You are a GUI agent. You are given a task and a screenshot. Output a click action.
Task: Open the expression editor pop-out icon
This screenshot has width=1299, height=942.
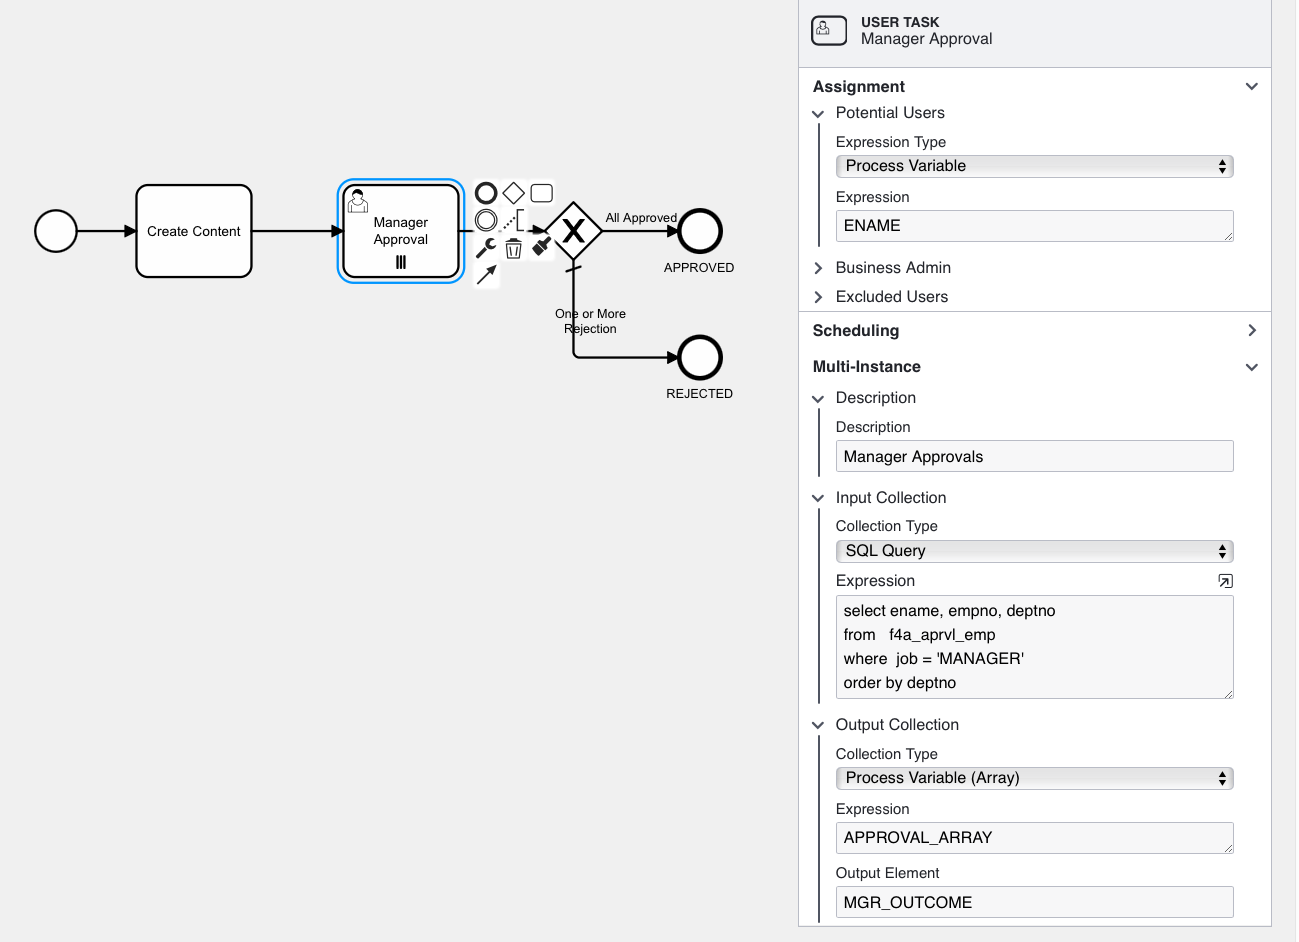point(1225,581)
